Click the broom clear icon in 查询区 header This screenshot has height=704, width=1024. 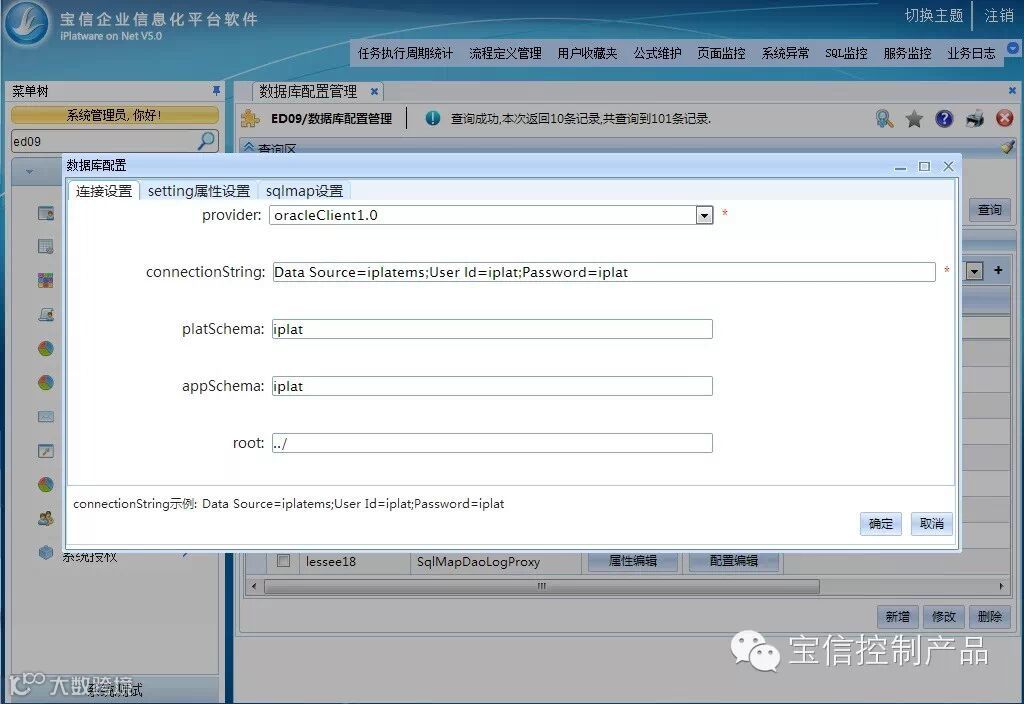click(x=1008, y=147)
